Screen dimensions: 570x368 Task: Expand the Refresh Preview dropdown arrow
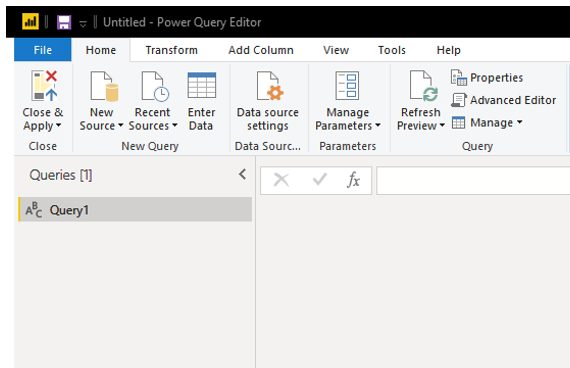pyautogui.click(x=442, y=125)
